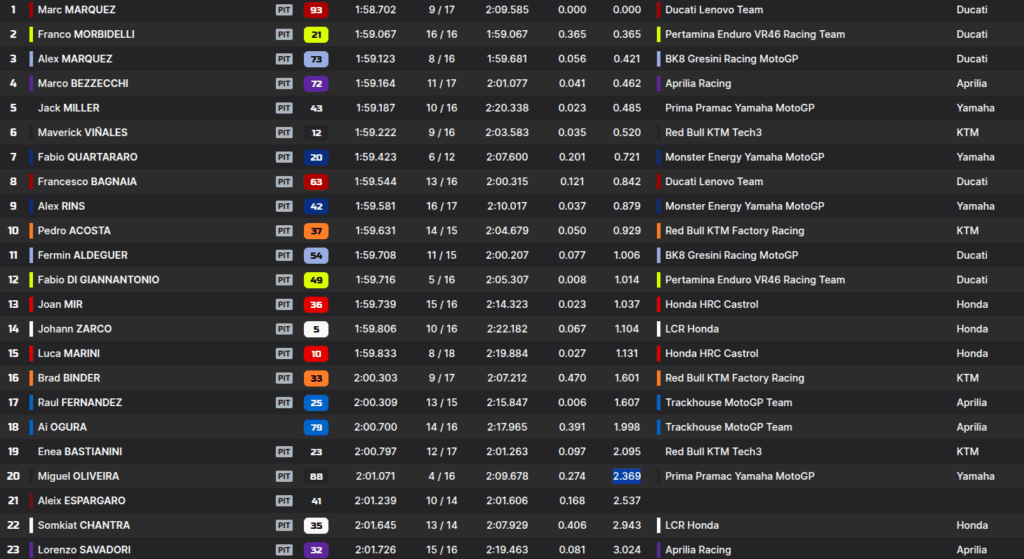Click team Aprilia Racing in Bezzecchi's row
The height and width of the screenshot is (559, 1024).
pyautogui.click(x=697, y=84)
